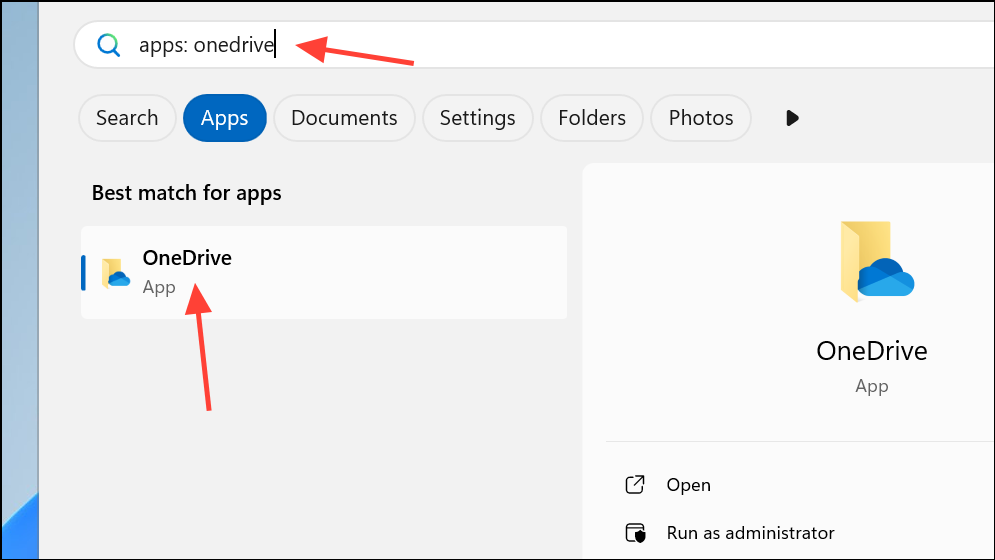Click the search magnifier icon
The image size is (995, 560).
(x=109, y=45)
